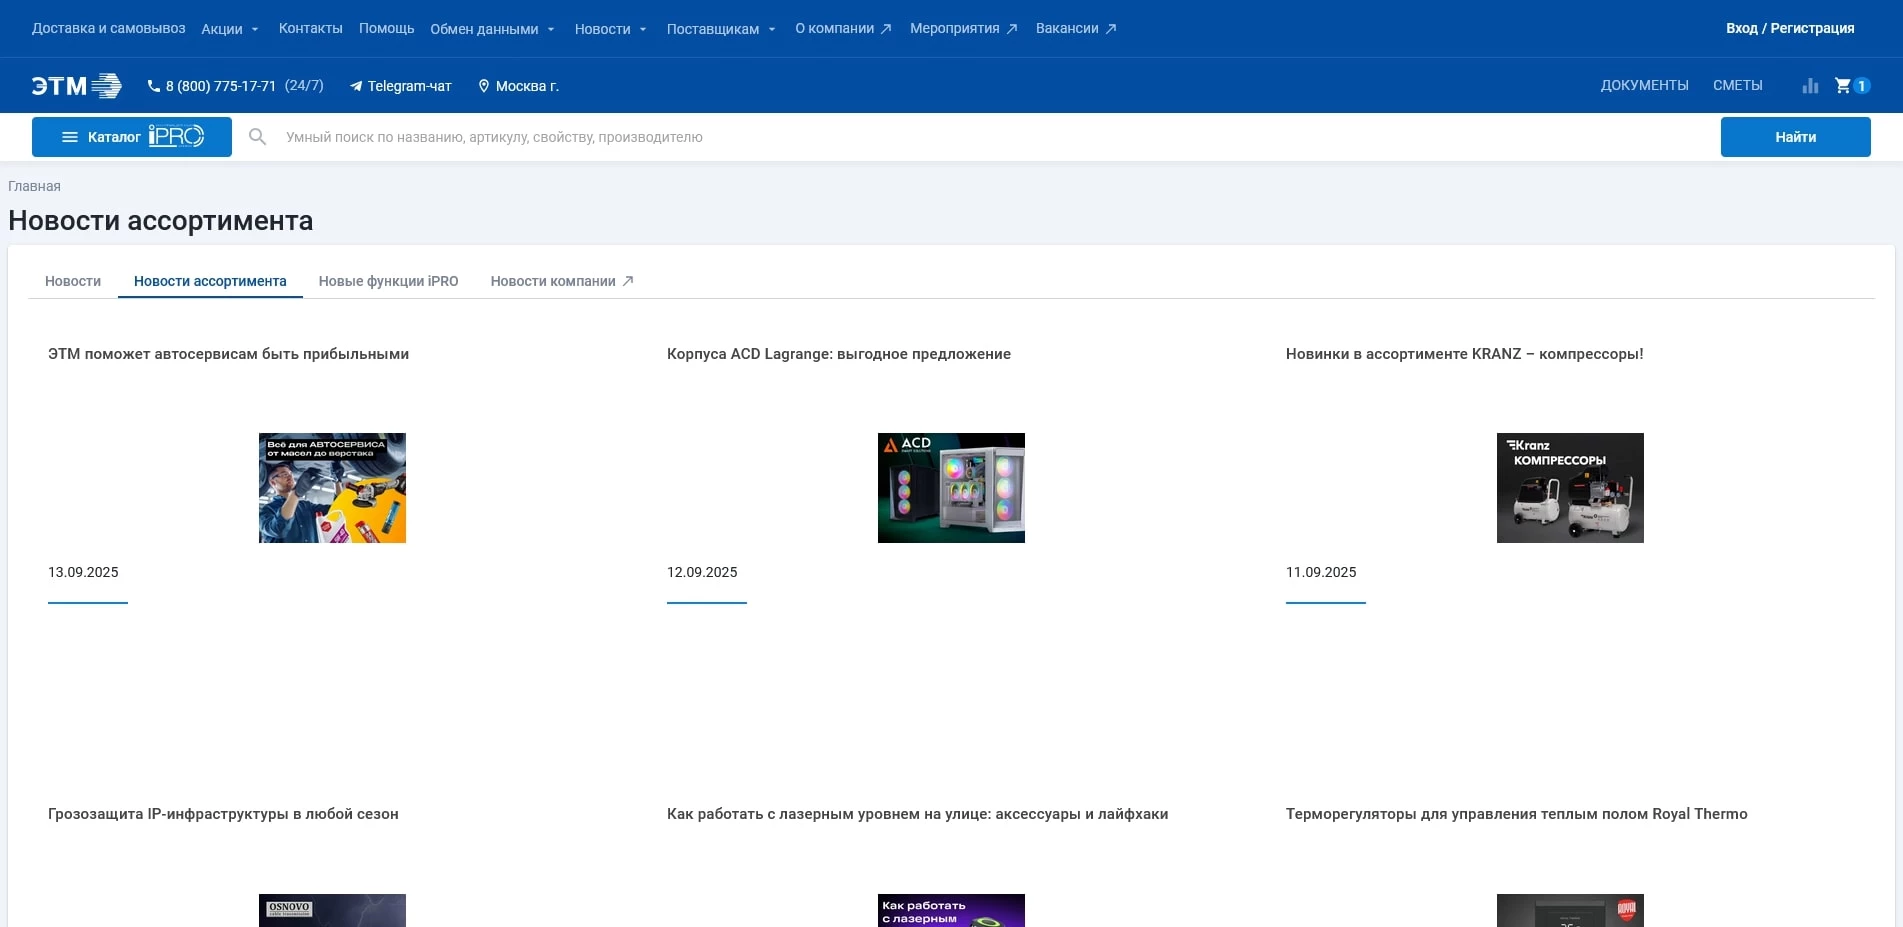Image resolution: width=1903 pixels, height=927 pixels.
Task: Open Вход / Регистрация
Action: pos(1791,29)
